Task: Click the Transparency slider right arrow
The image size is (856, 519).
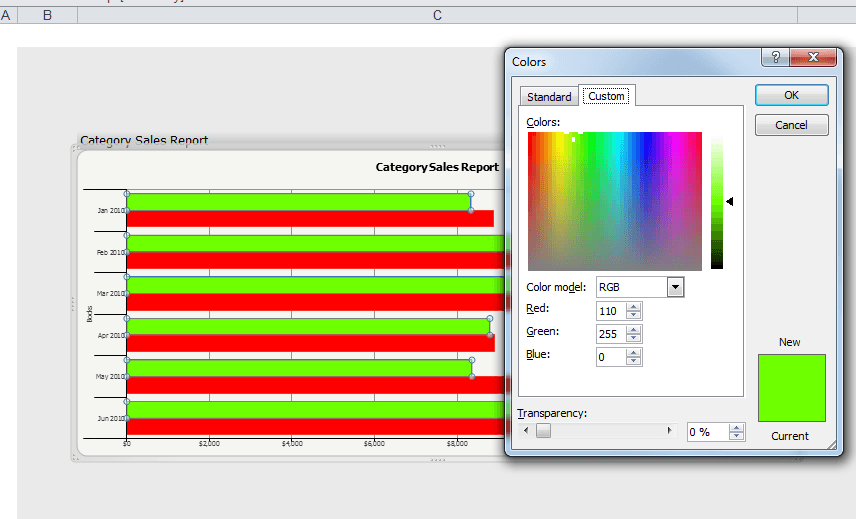Action: (670, 431)
